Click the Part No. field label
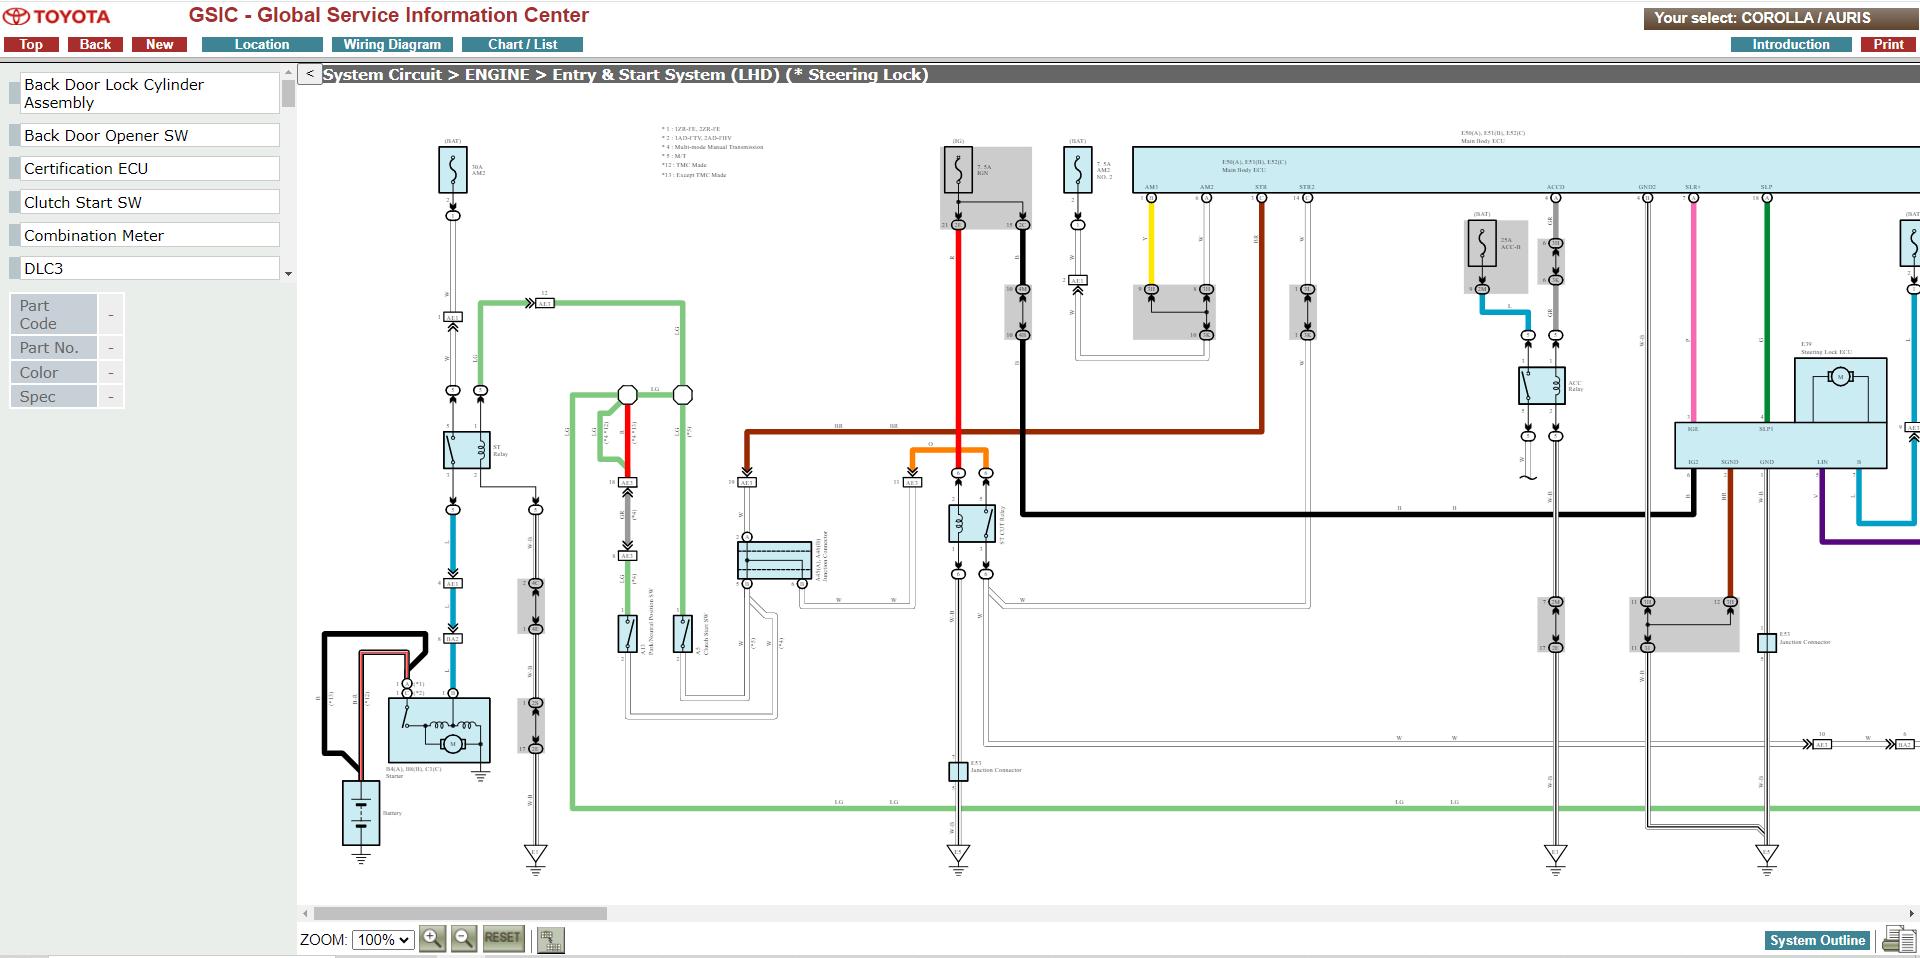 [x=54, y=348]
